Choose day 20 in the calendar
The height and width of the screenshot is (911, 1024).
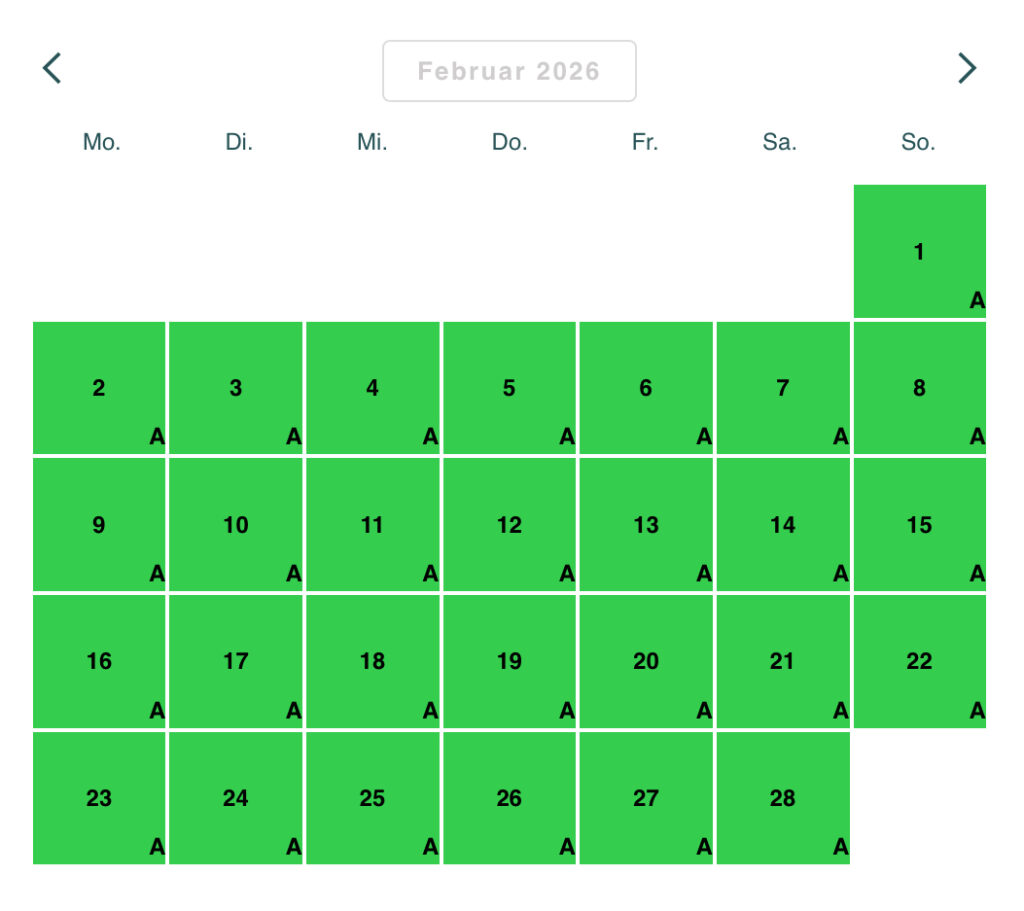(x=646, y=661)
